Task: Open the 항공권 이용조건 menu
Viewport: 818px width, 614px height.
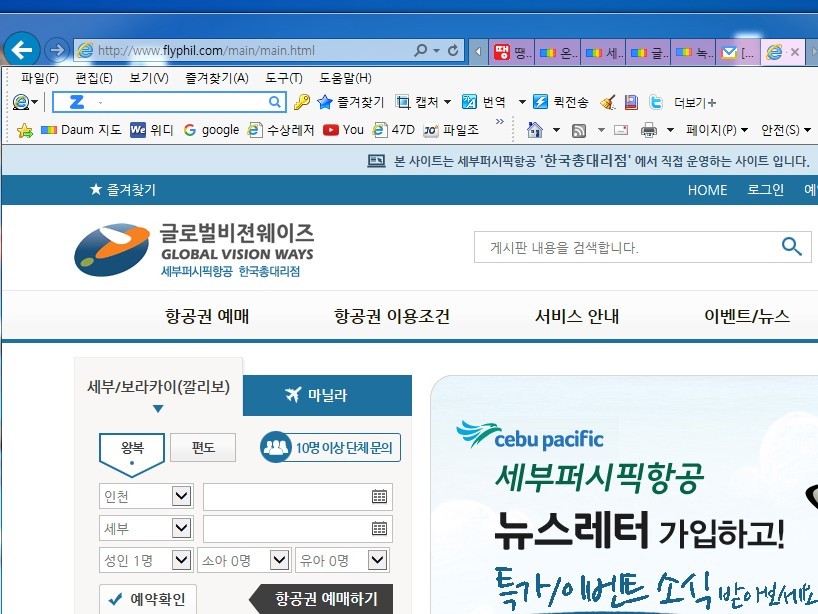Action: click(392, 316)
